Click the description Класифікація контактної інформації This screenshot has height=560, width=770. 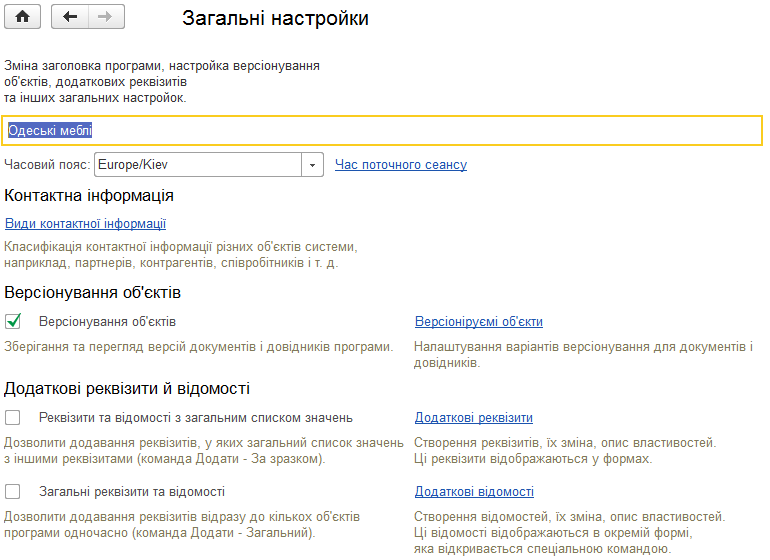pyautogui.click(x=181, y=254)
